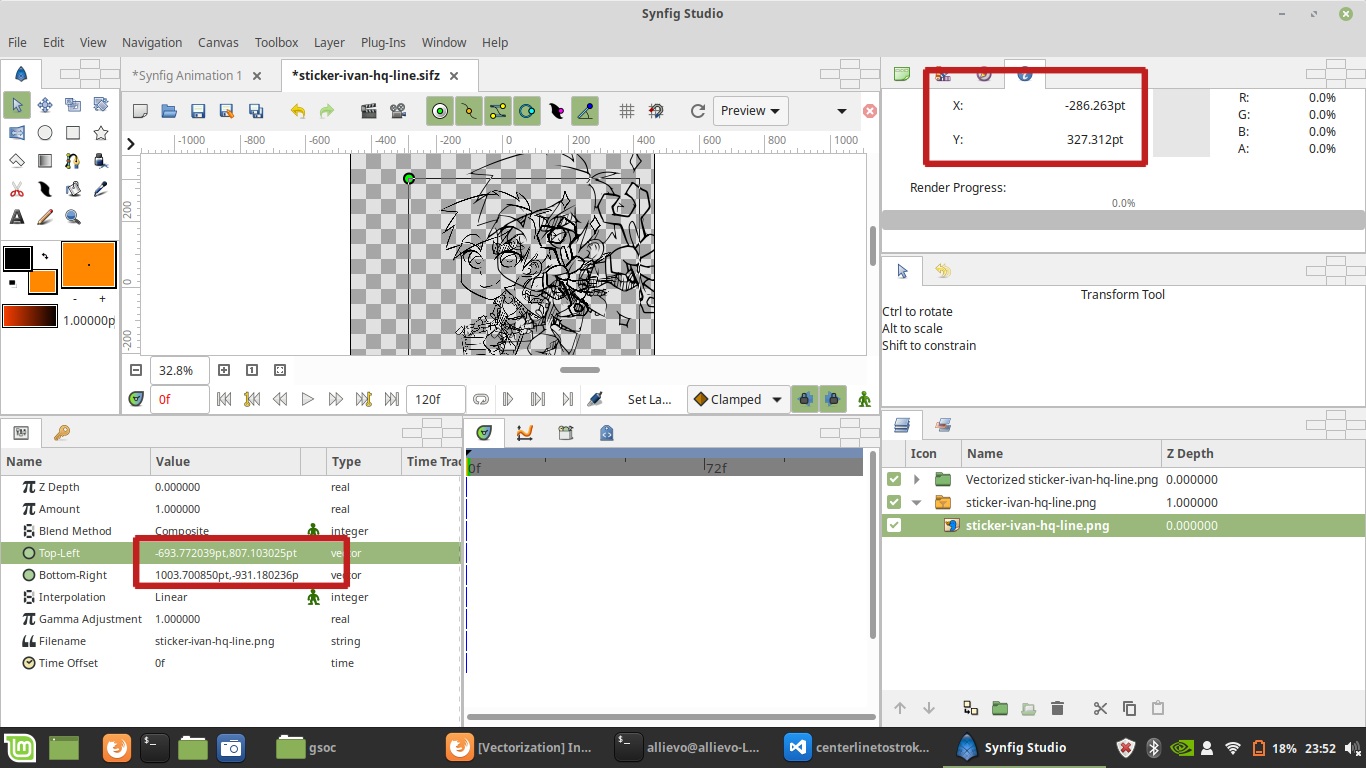Select the Zoom tool in the toolbox

(x=73, y=216)
